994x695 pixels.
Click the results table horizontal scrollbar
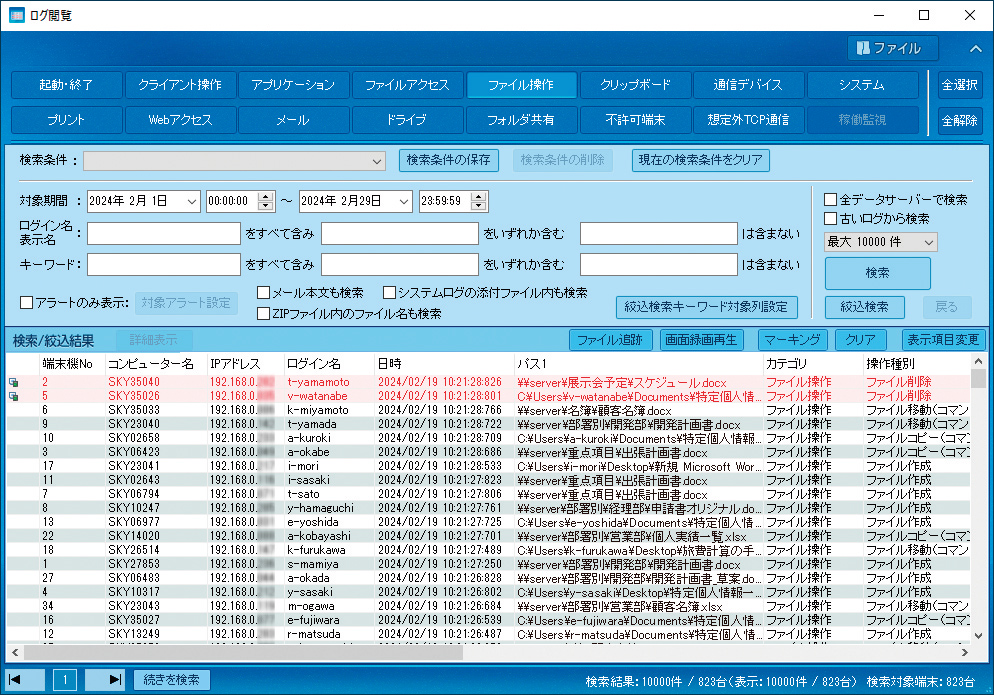(x=244, y=652)
